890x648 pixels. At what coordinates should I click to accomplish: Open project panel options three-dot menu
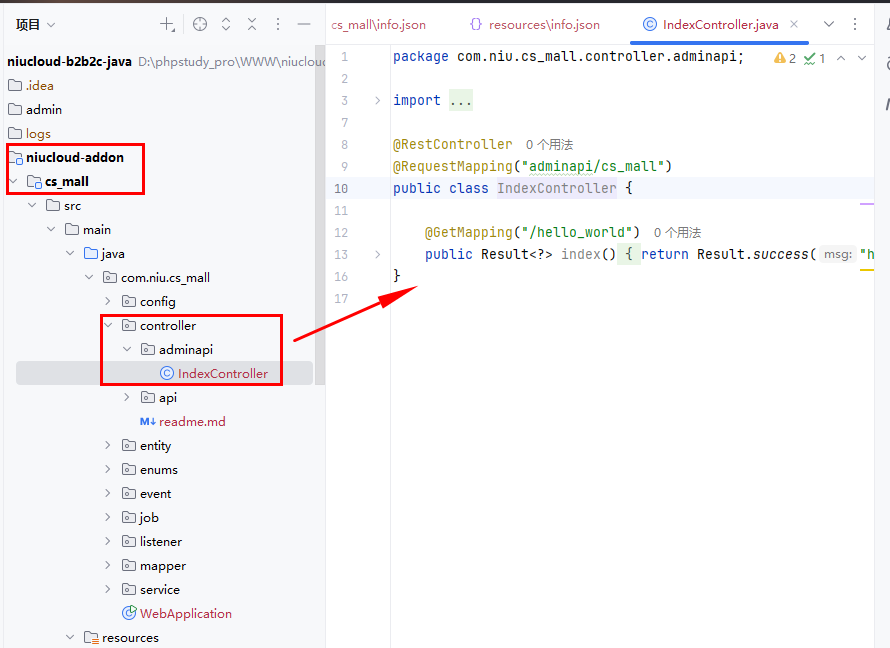(278, 24)
